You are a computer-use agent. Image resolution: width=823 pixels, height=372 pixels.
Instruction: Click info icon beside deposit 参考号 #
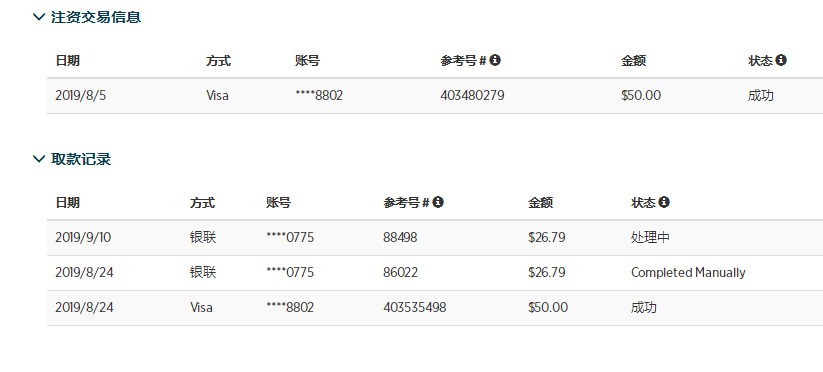(495, 60)
